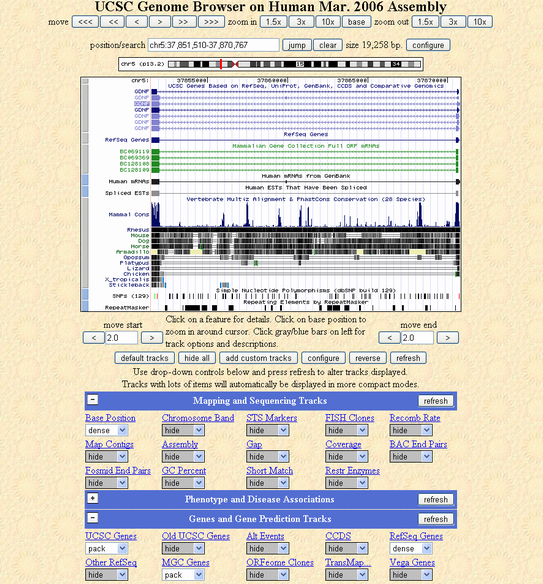This screenshot has height=584, width=543.
Task: Open Chromosome Band dropdown
Action: [x=183, y=430]
